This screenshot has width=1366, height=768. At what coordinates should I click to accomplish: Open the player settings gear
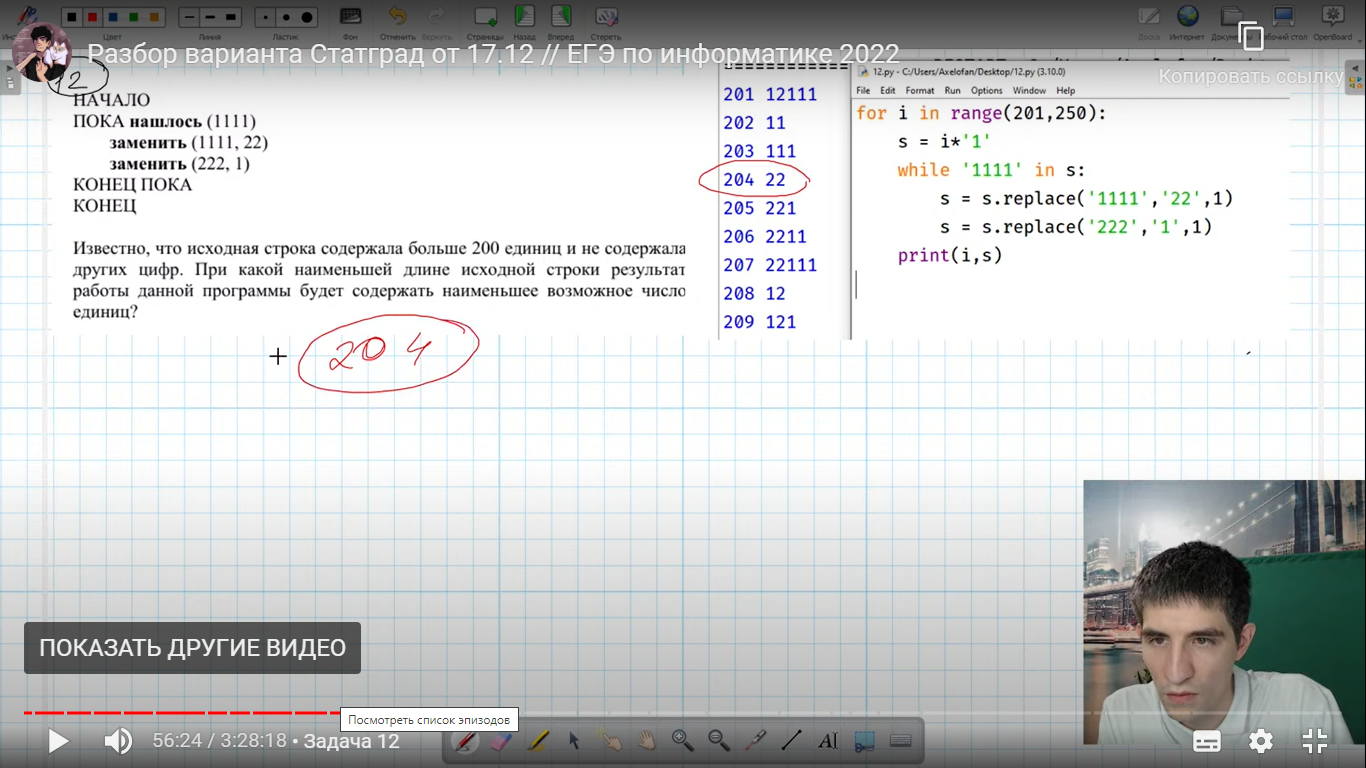point(1261,741)
